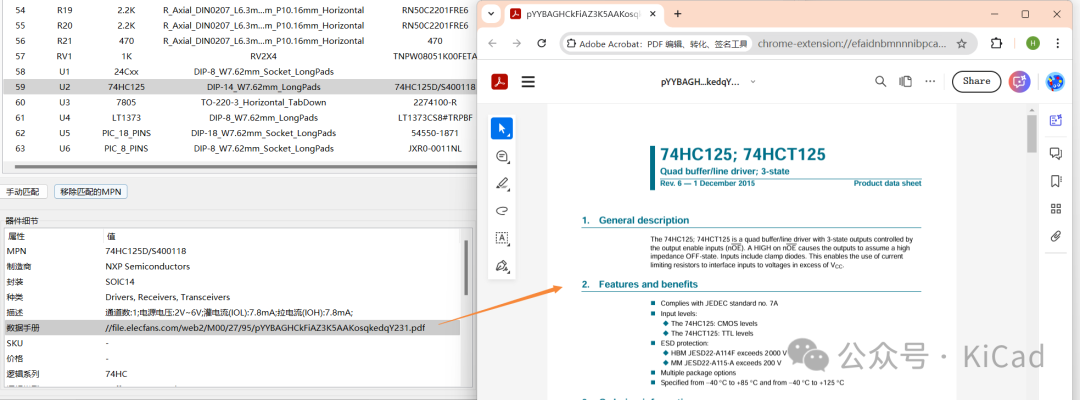Click the NXP Semiconductors manufacturer value
Image resolution: width=1080 pixels, height=400 pixels.
[147, 266]
